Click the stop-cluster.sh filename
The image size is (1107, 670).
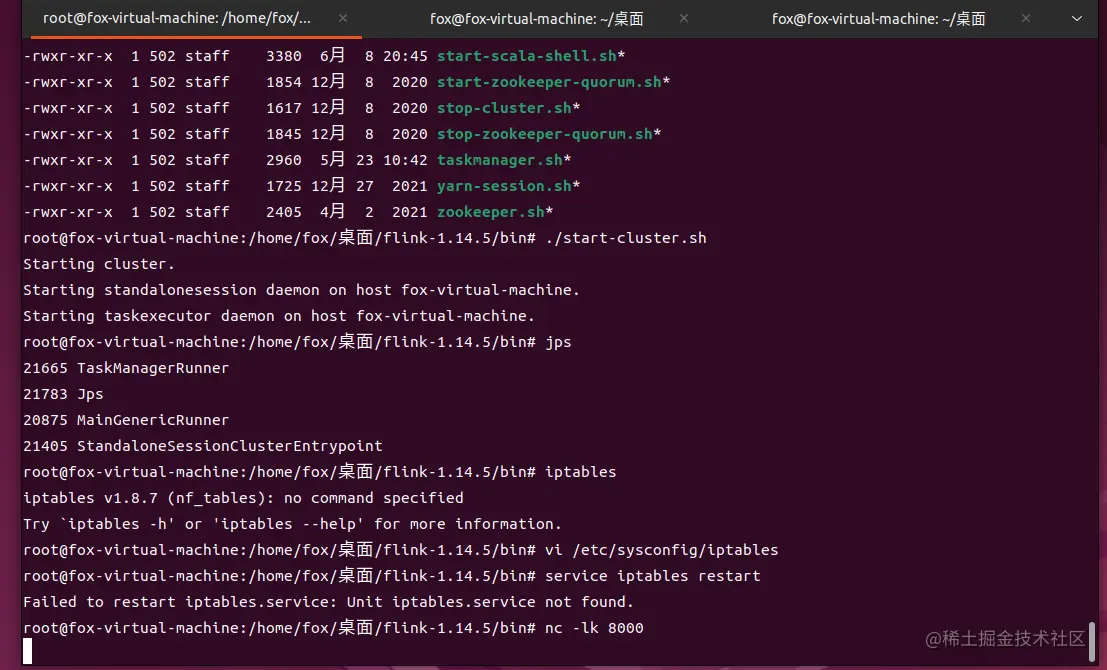click(x=504, y=108)
